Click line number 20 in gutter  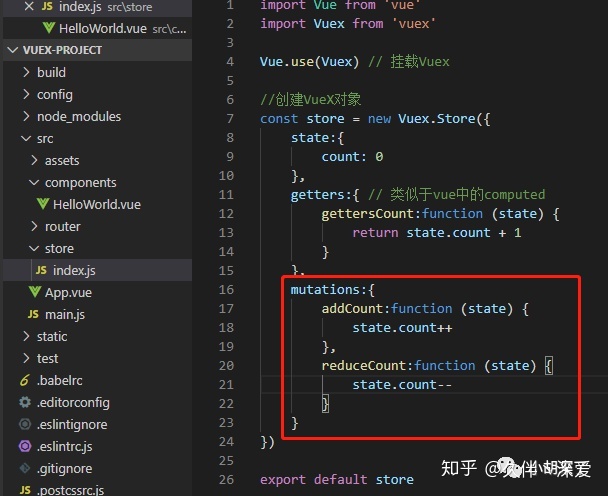tap(226, 365)
